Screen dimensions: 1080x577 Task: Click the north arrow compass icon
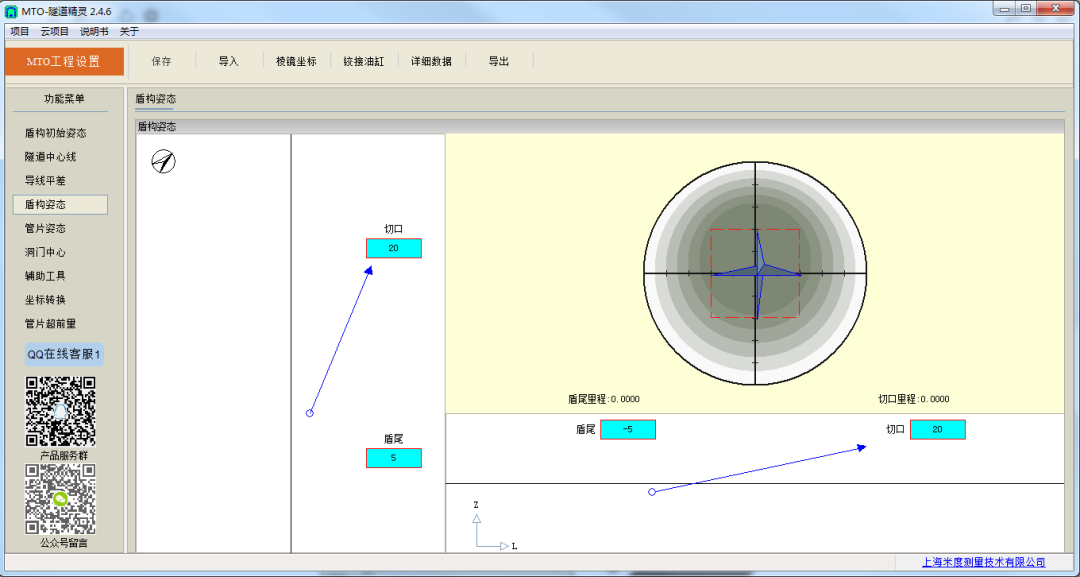point(163,161)
